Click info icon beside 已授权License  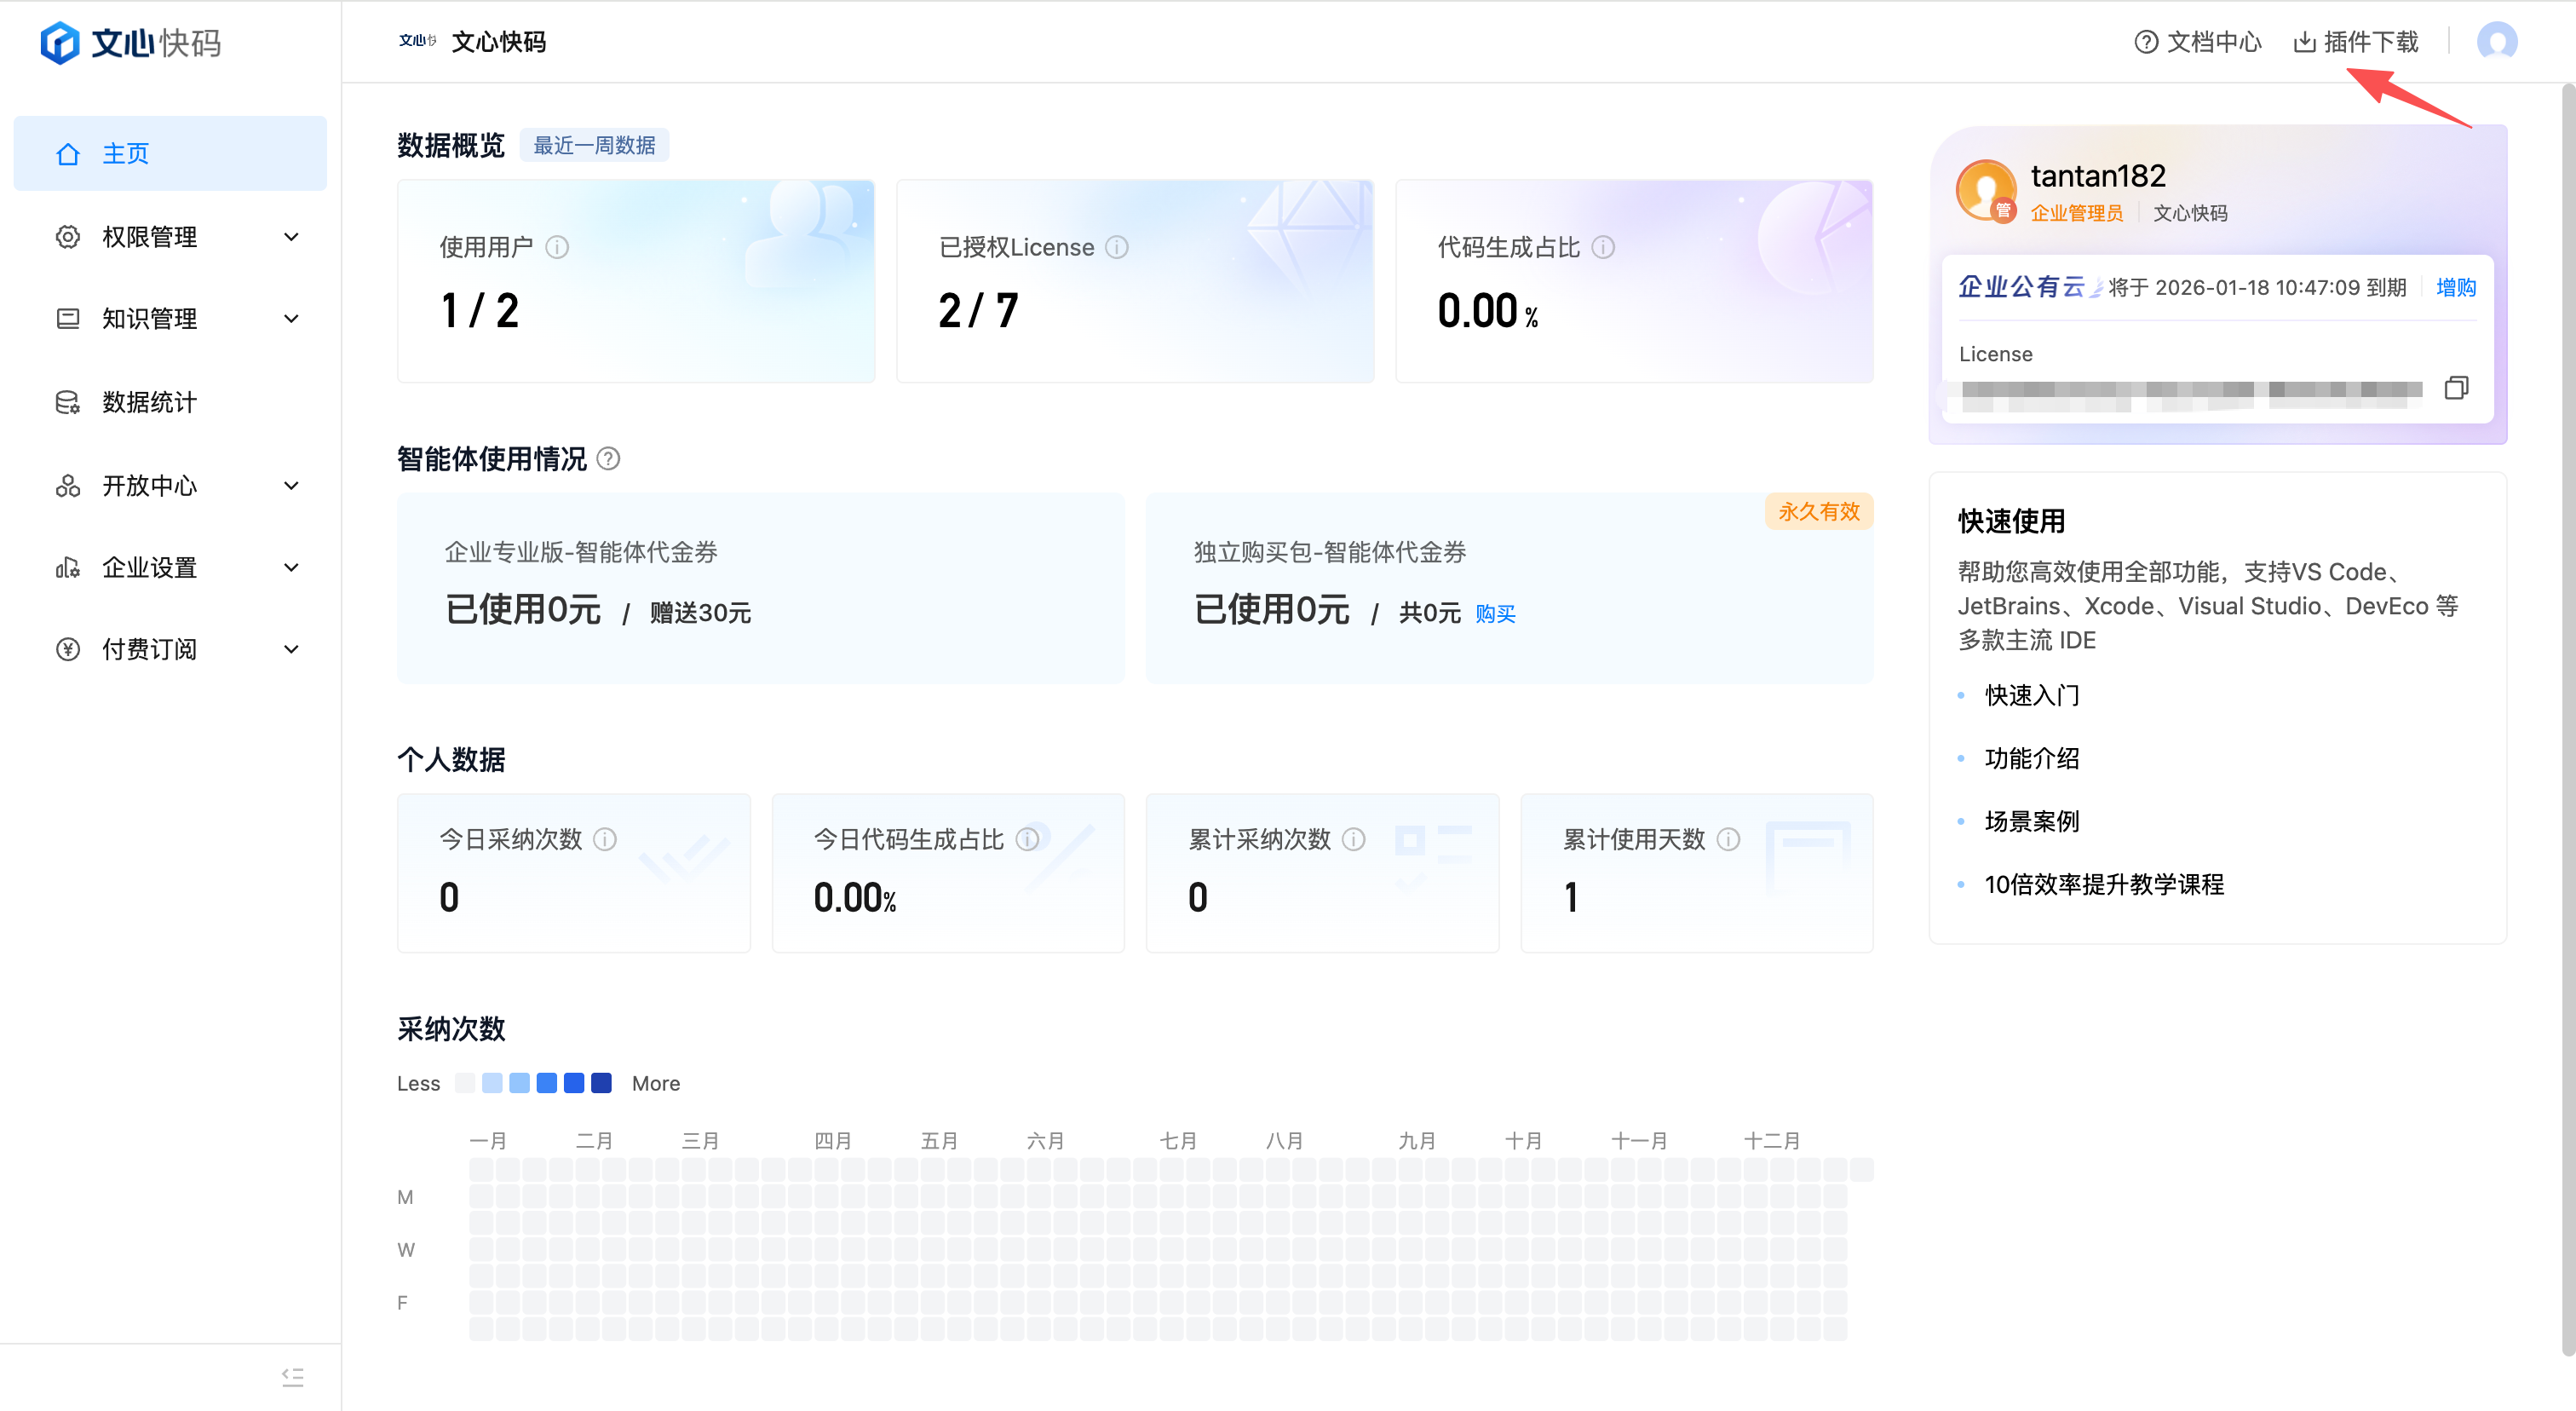pos(1117,247)
